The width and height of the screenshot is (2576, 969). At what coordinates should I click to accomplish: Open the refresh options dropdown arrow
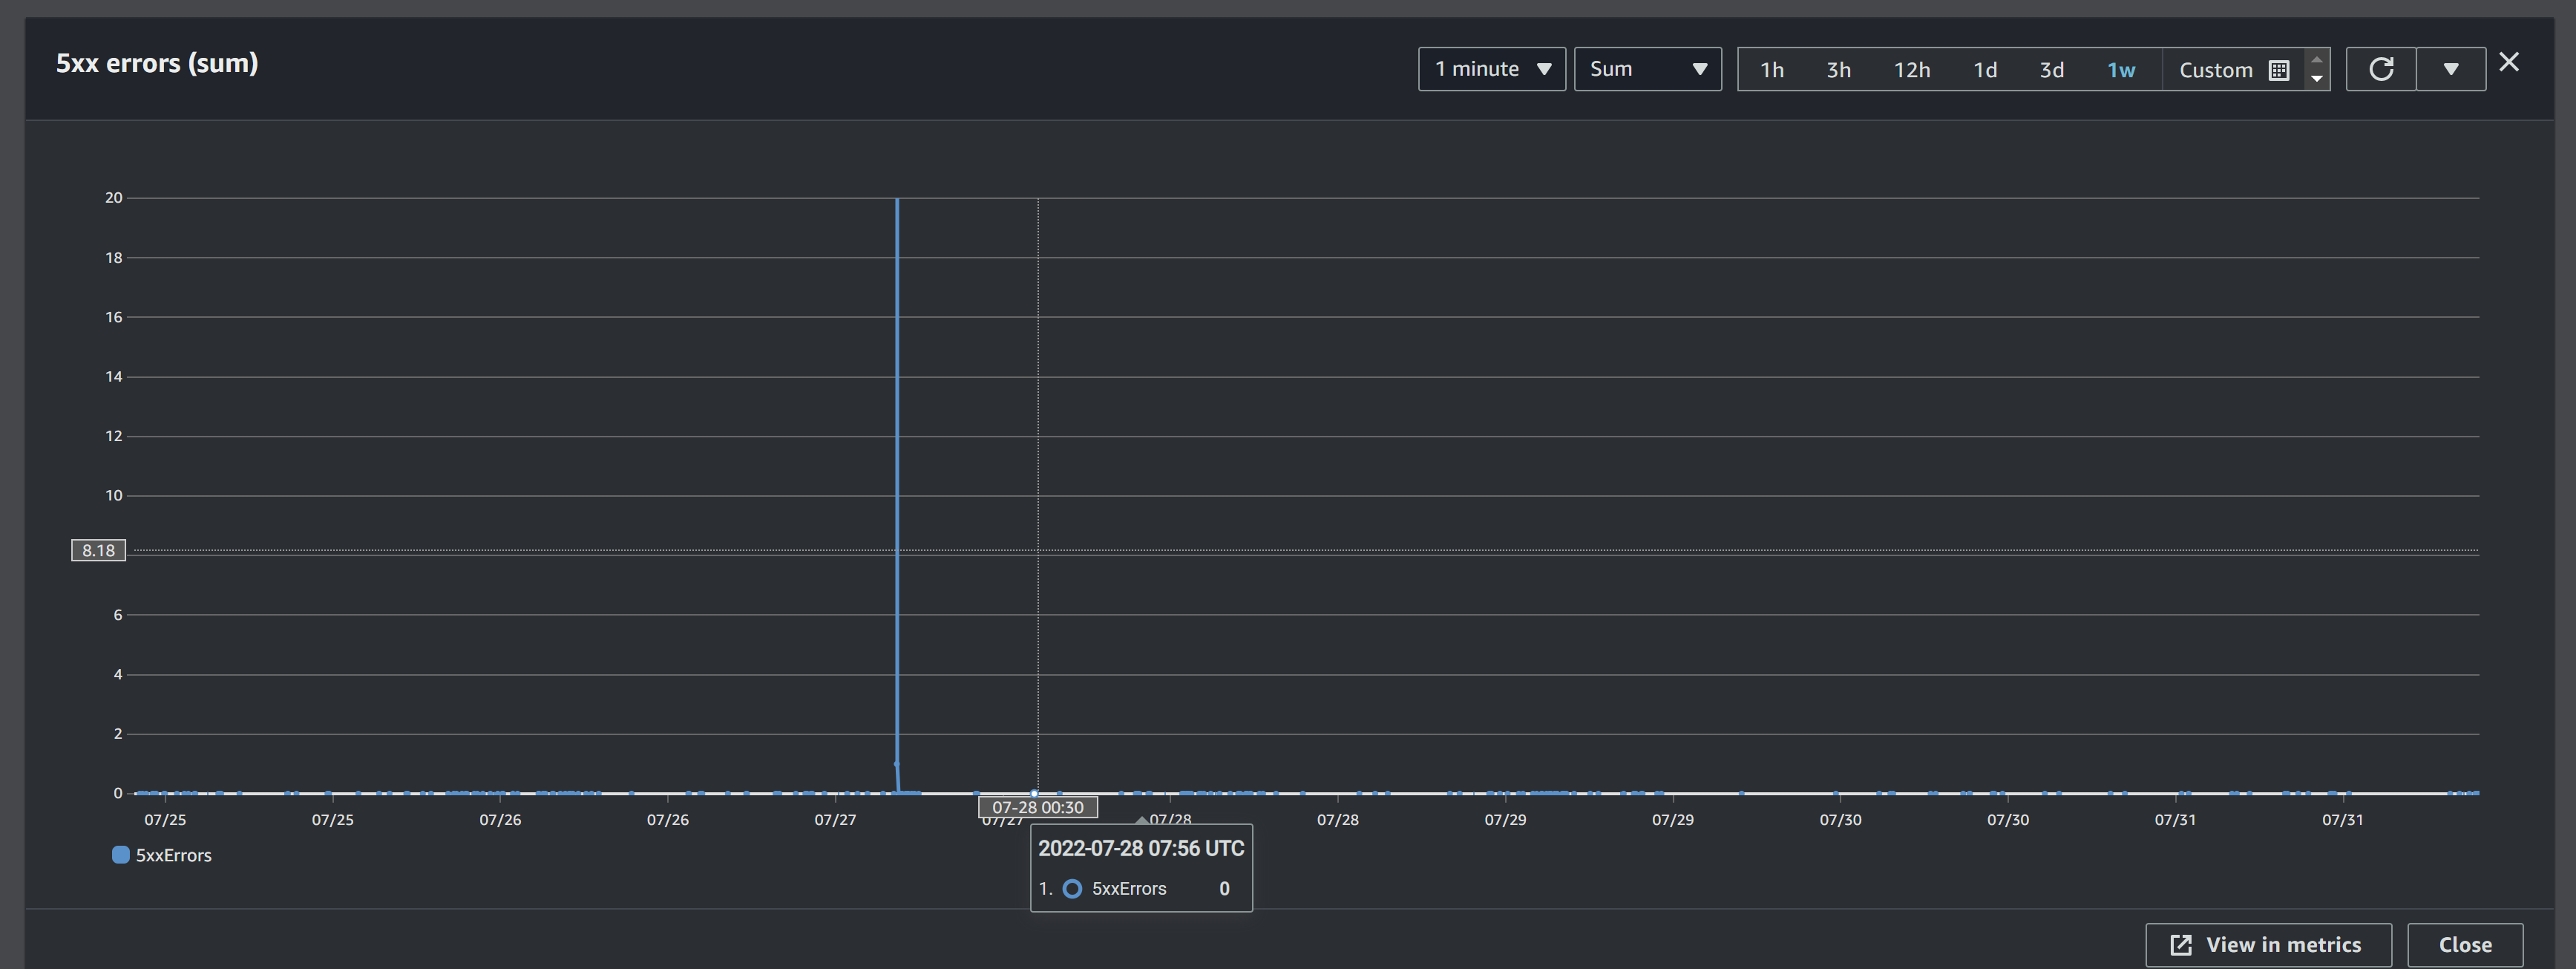click(2451, 69)
